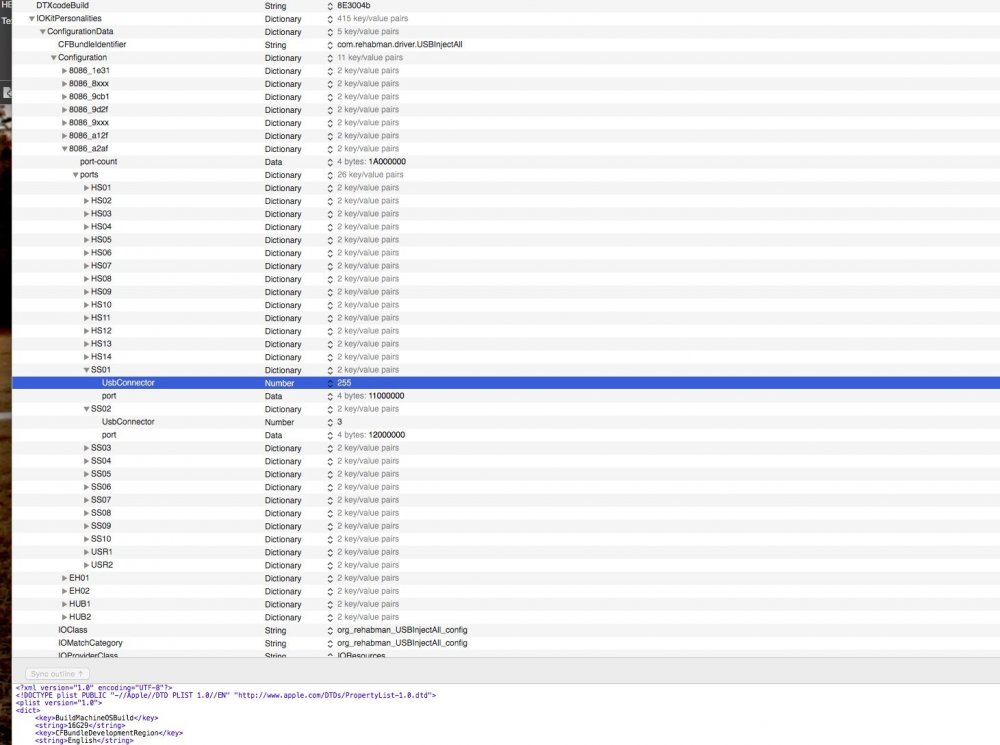Expand the USR1 port
Viewport: 1000px width, 745px height.
[86, 552]
